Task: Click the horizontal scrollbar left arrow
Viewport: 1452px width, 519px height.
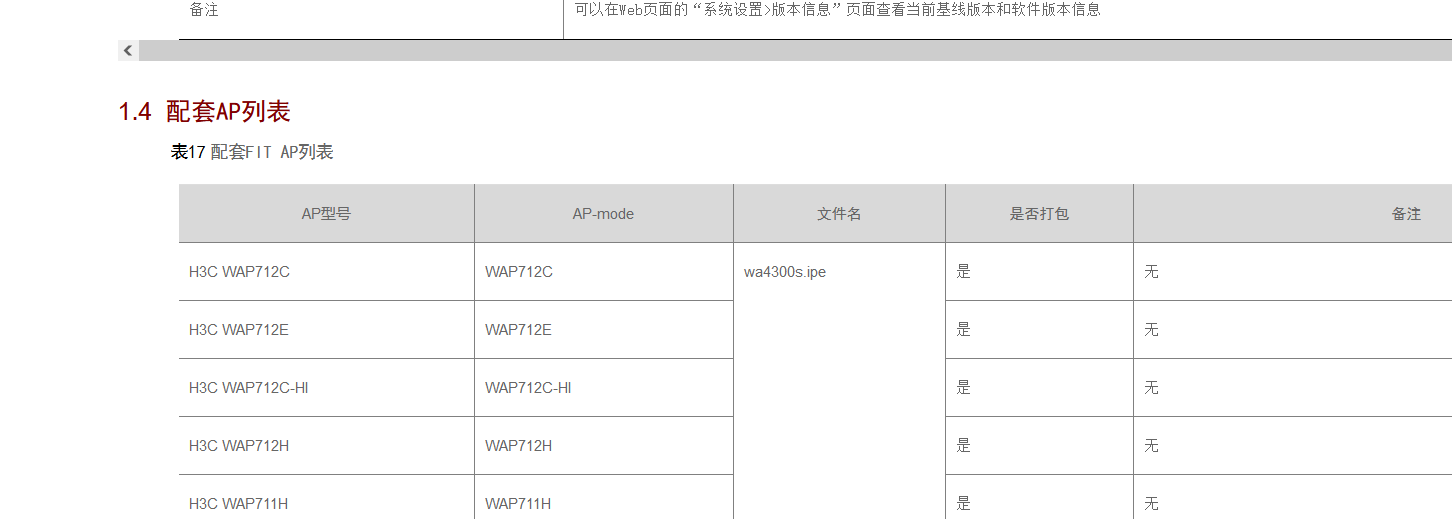Action: pos(128,50)
